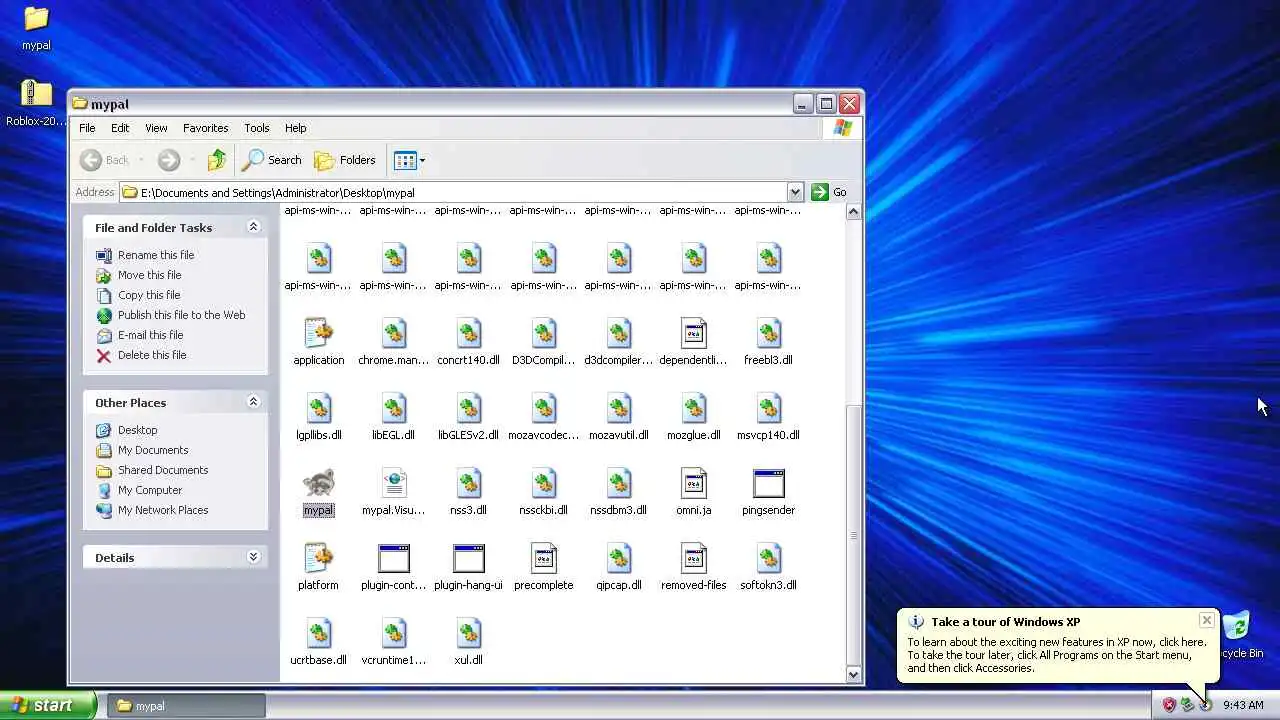Image resolution: width=1280 pixels, height=720 pixels.
Task: Click E-mail this file link
Action: [150, 335]
